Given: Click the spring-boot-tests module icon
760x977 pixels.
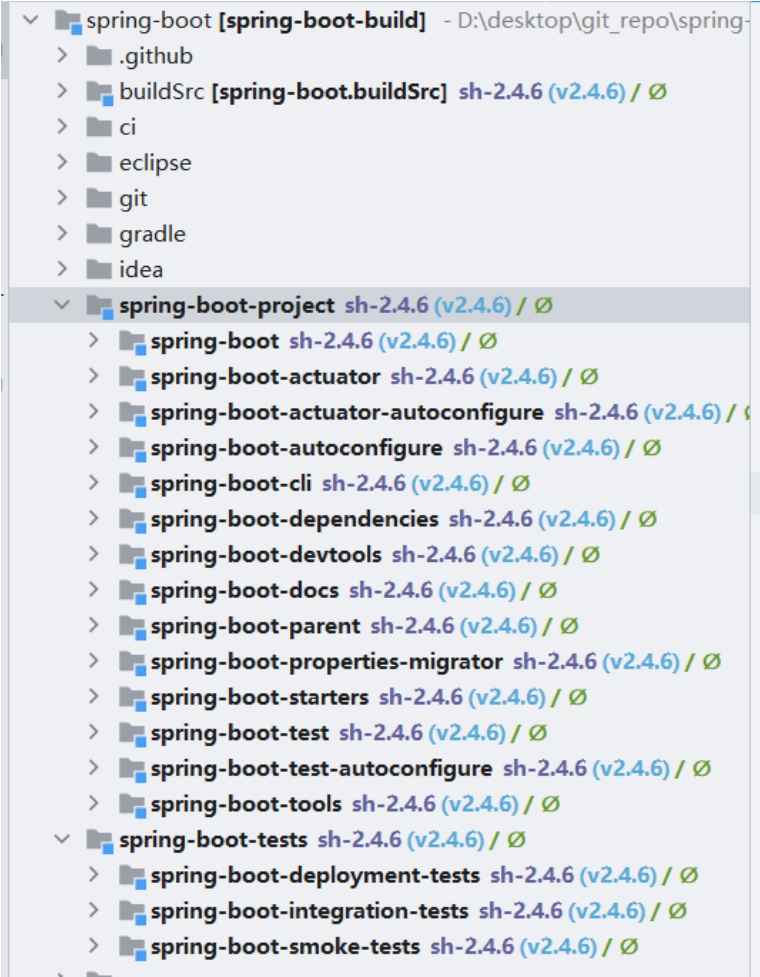Looking at the screenshot, I should [100, 841].
